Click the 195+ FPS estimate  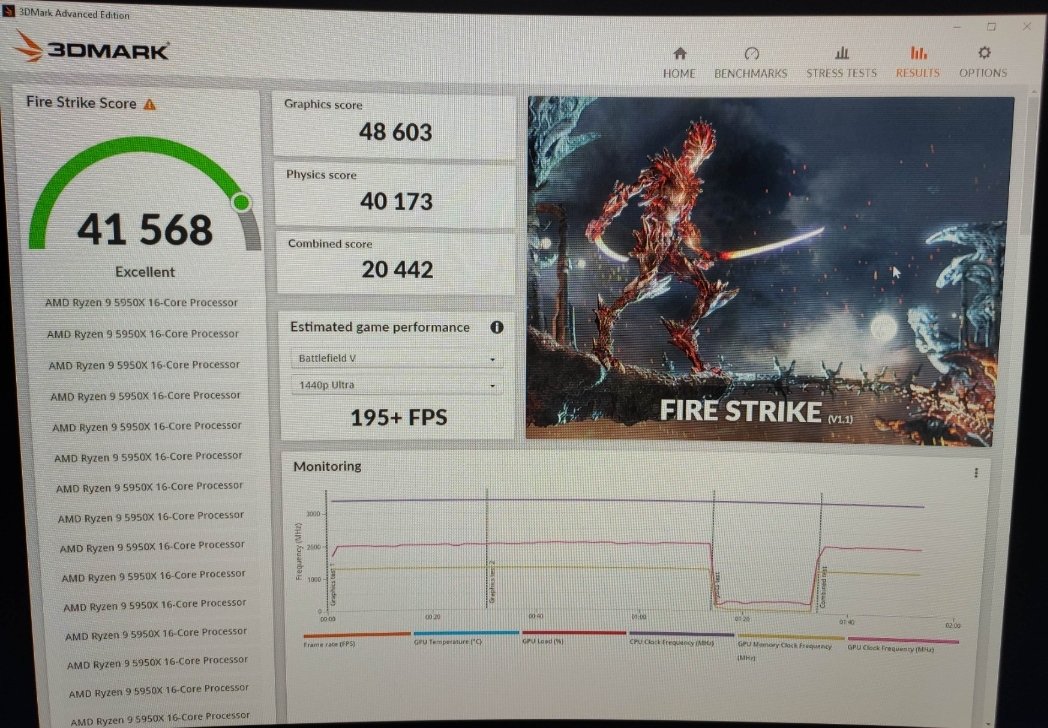tap(399, 418)
